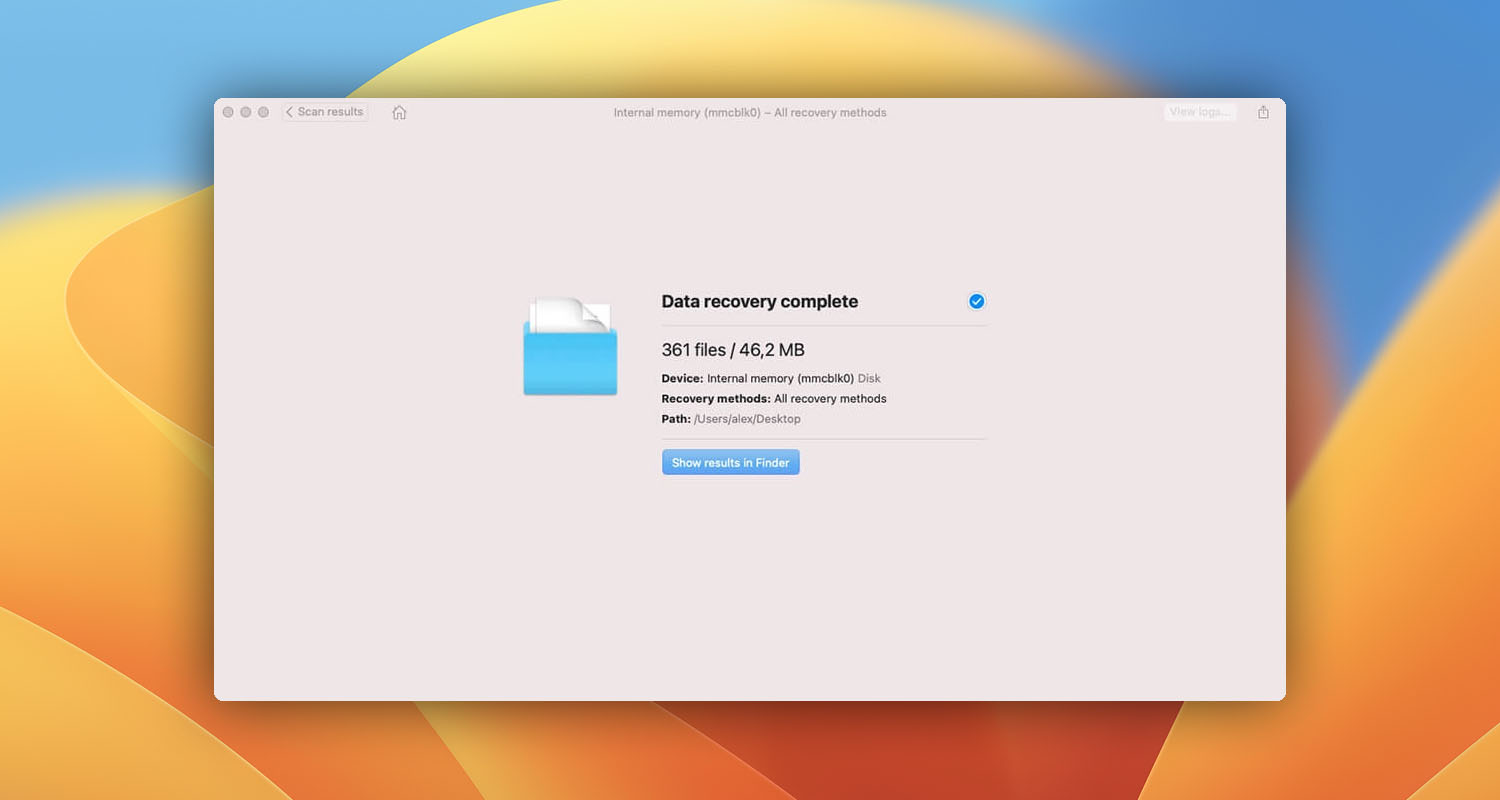Select the Data recovery complete heading

coord(760,301)
